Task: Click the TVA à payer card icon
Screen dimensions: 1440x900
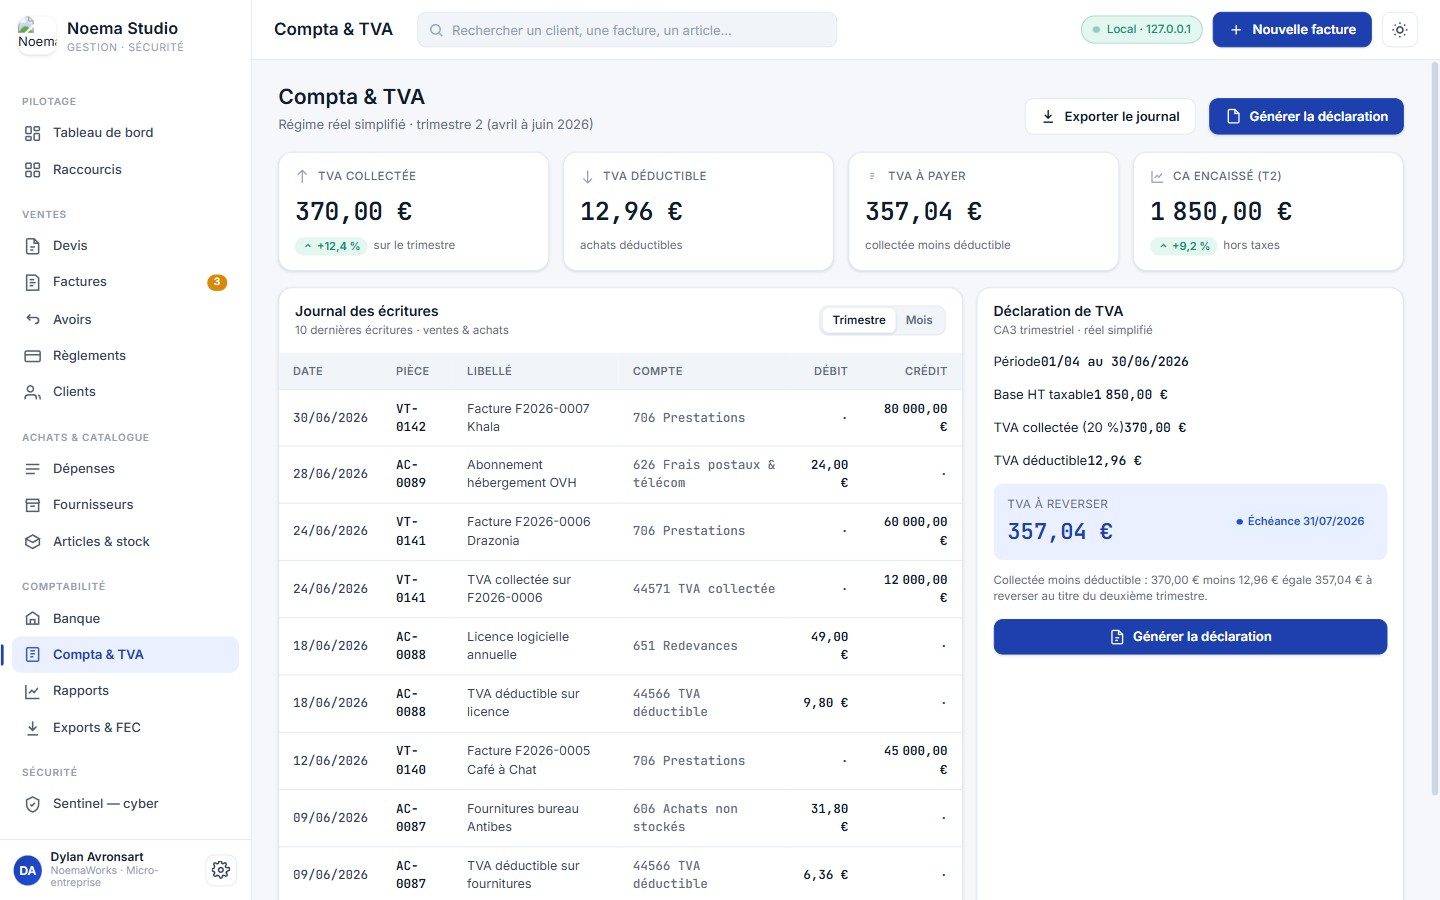Action: pos(872,176)
